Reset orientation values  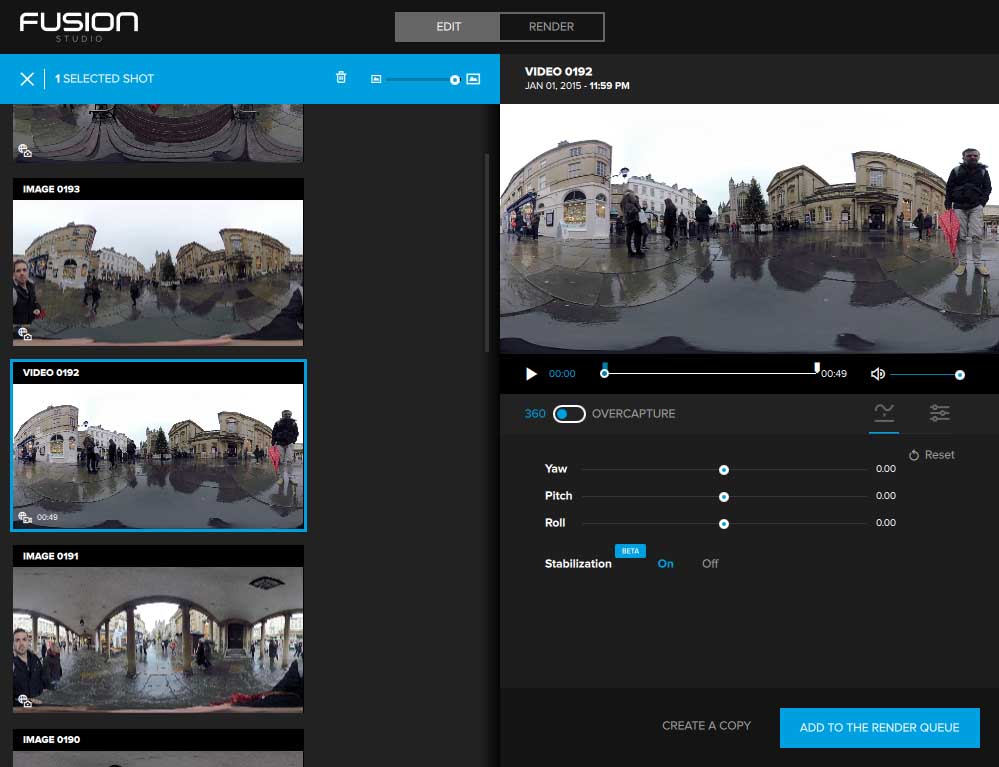931,455
